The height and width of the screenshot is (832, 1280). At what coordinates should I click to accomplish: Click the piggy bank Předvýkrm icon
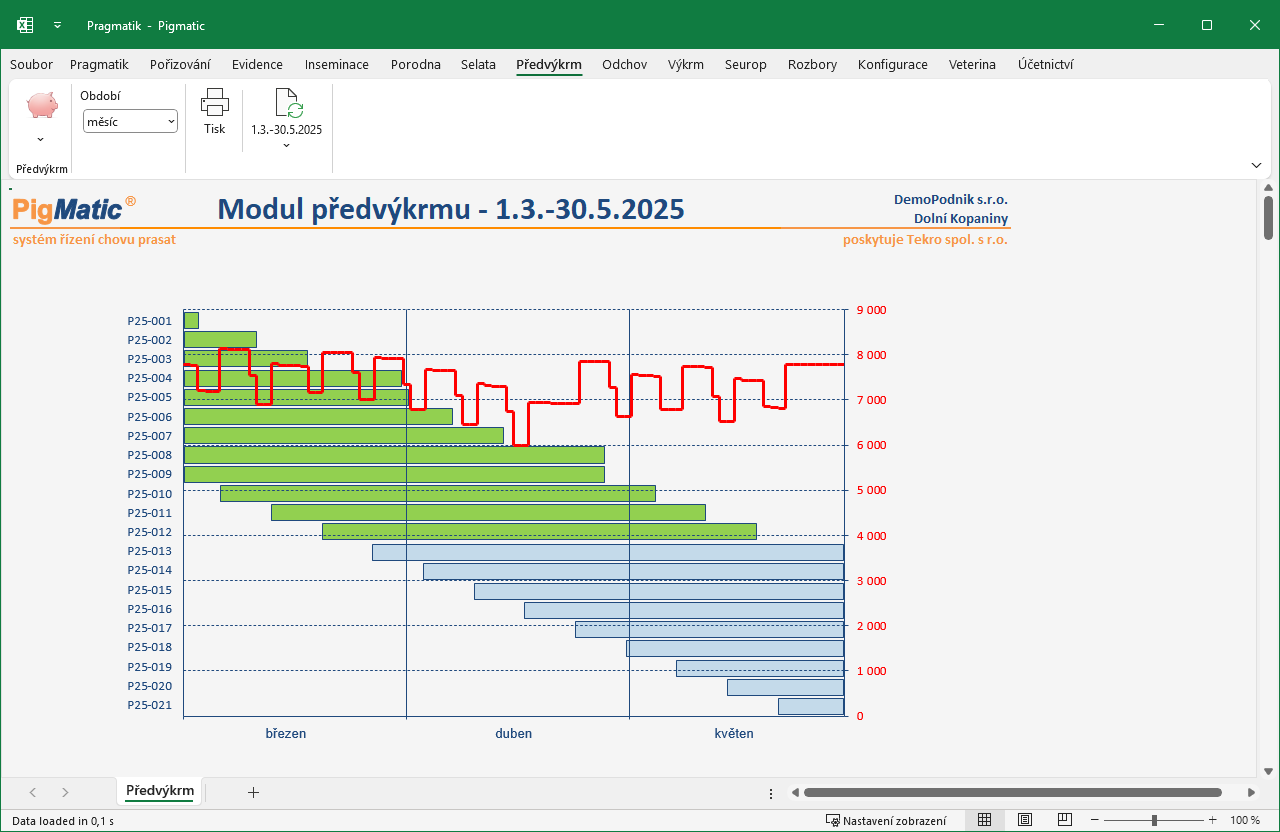(x=42, y=105)
